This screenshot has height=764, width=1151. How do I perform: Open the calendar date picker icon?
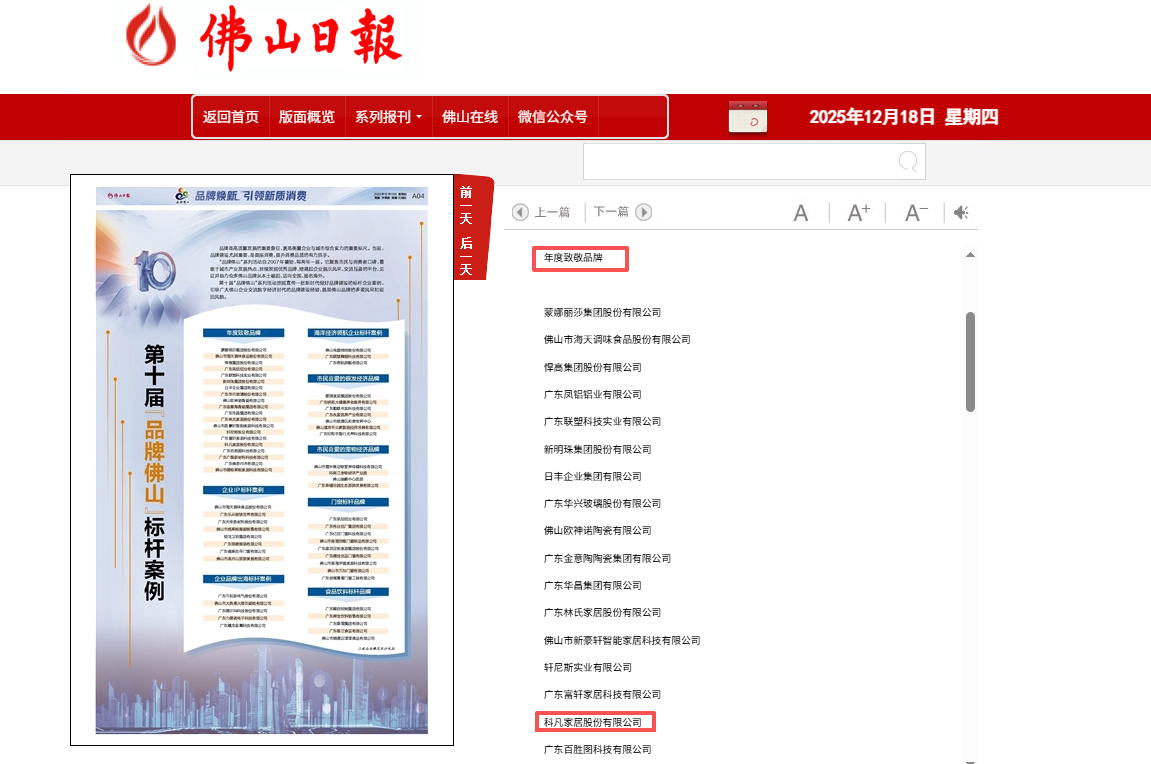tap(747, 117)
